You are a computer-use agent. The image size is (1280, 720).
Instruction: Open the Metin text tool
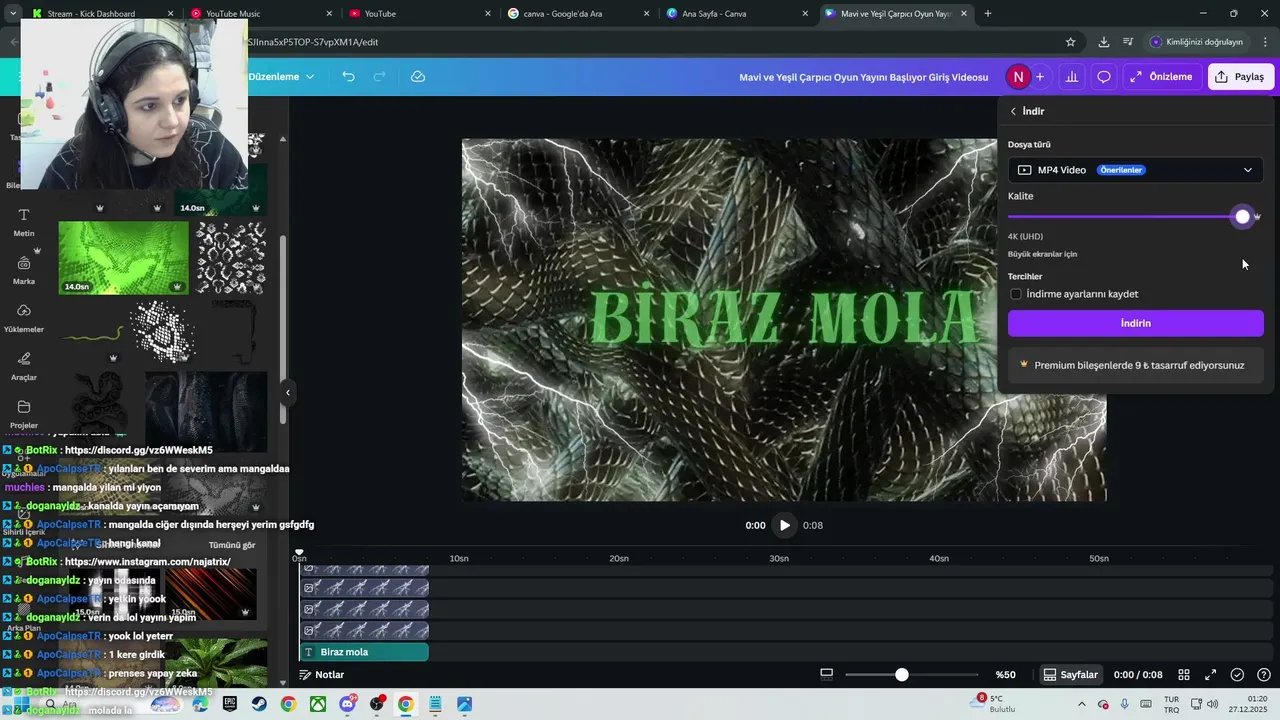[x=24, y=222]
